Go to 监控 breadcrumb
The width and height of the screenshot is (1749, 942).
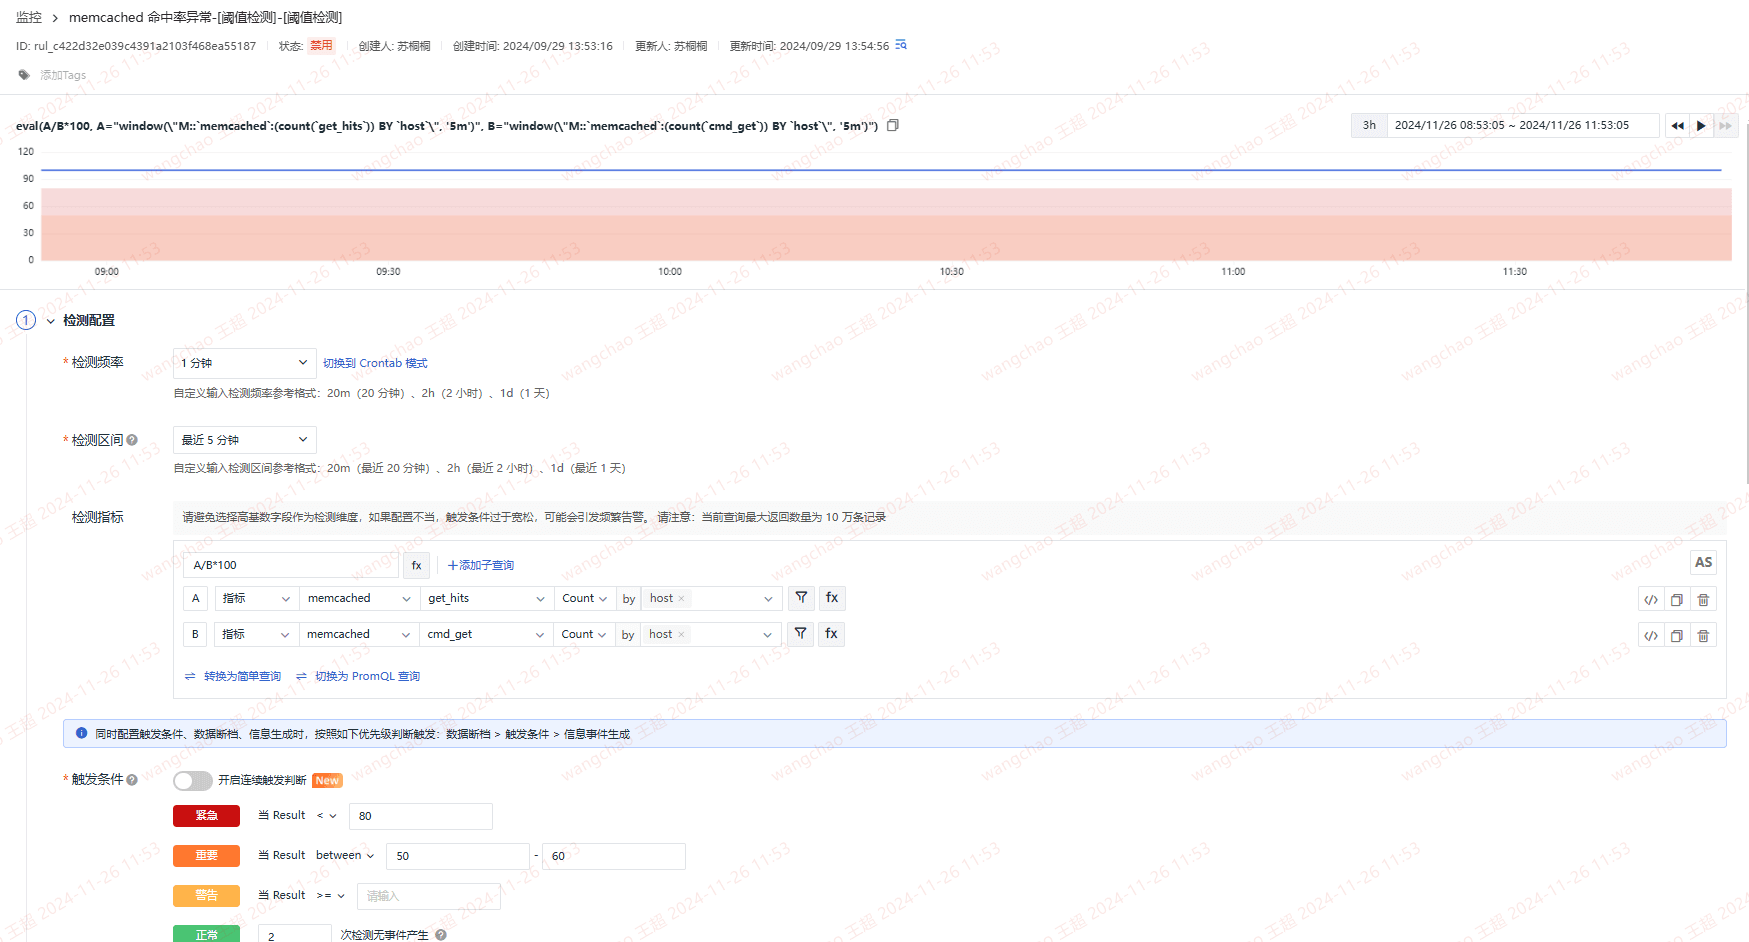coord(29,17)
